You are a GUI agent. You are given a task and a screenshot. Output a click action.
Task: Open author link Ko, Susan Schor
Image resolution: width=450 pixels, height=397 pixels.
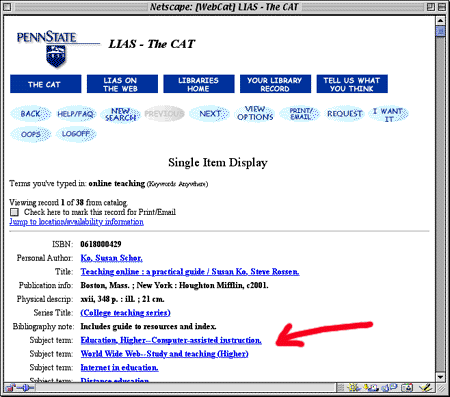(112, 258)
